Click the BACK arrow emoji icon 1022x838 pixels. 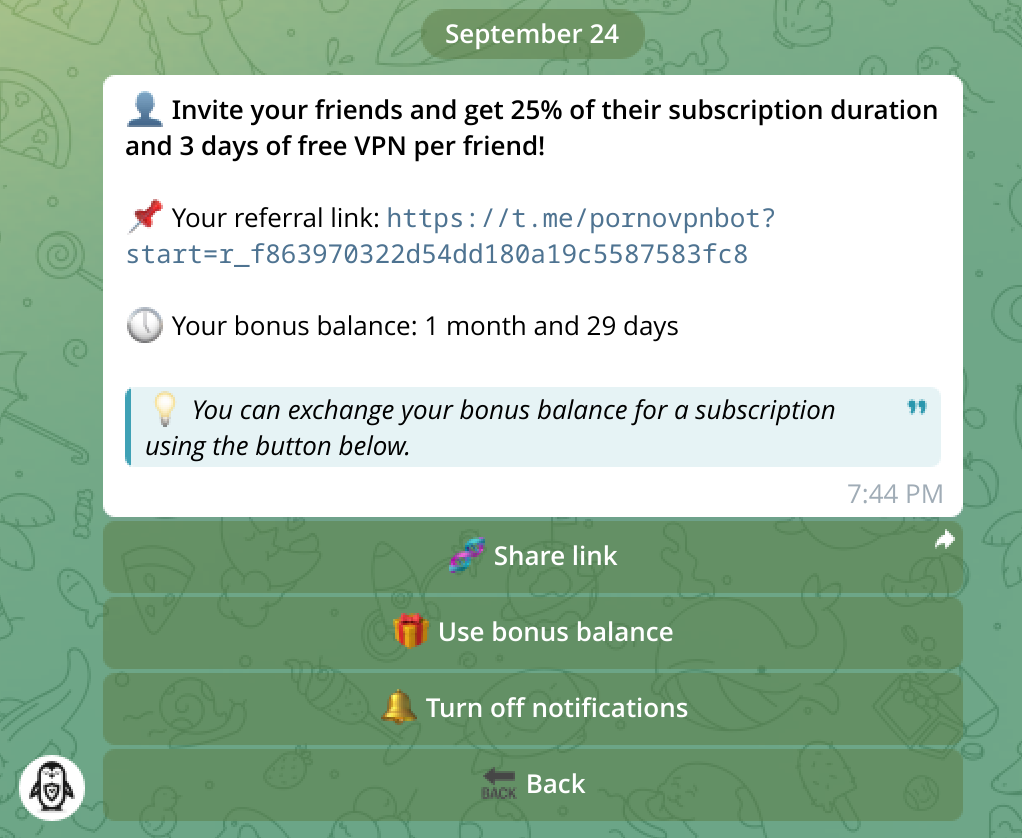click(x=499, y=784)
